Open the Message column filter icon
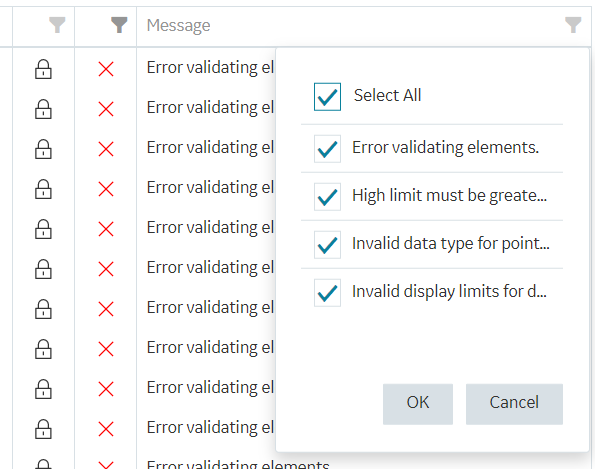Image resolution: width=595 pixels, height=469 pixels. click(573, 25)
